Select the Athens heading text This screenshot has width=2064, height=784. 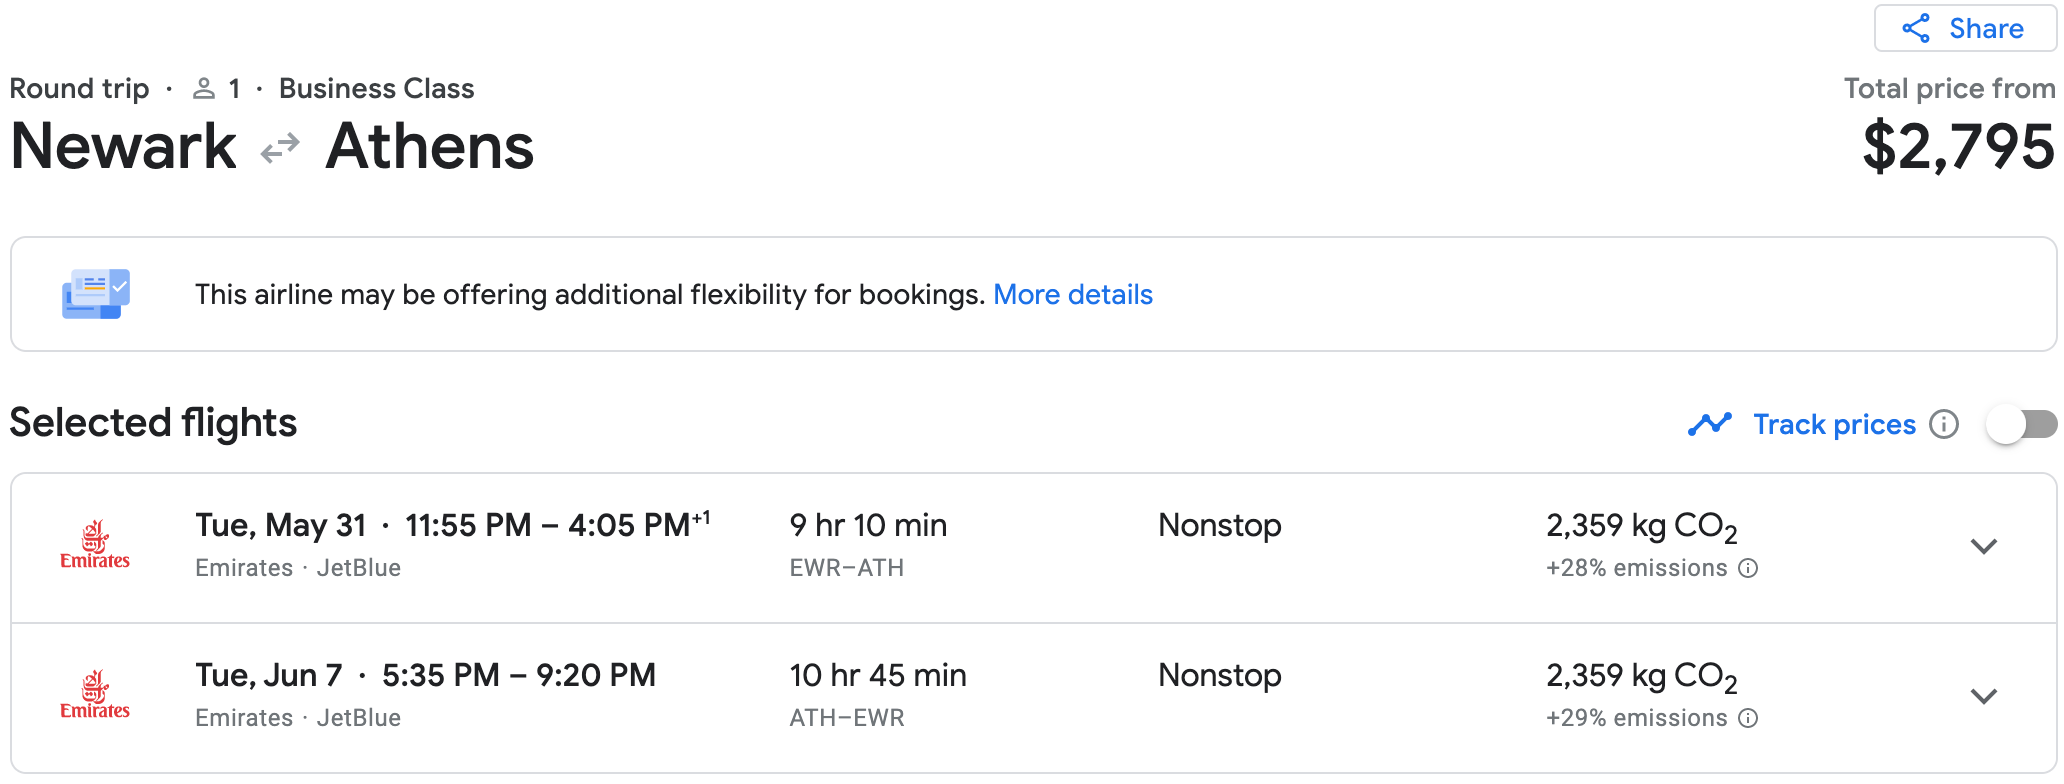coord(430,146)
